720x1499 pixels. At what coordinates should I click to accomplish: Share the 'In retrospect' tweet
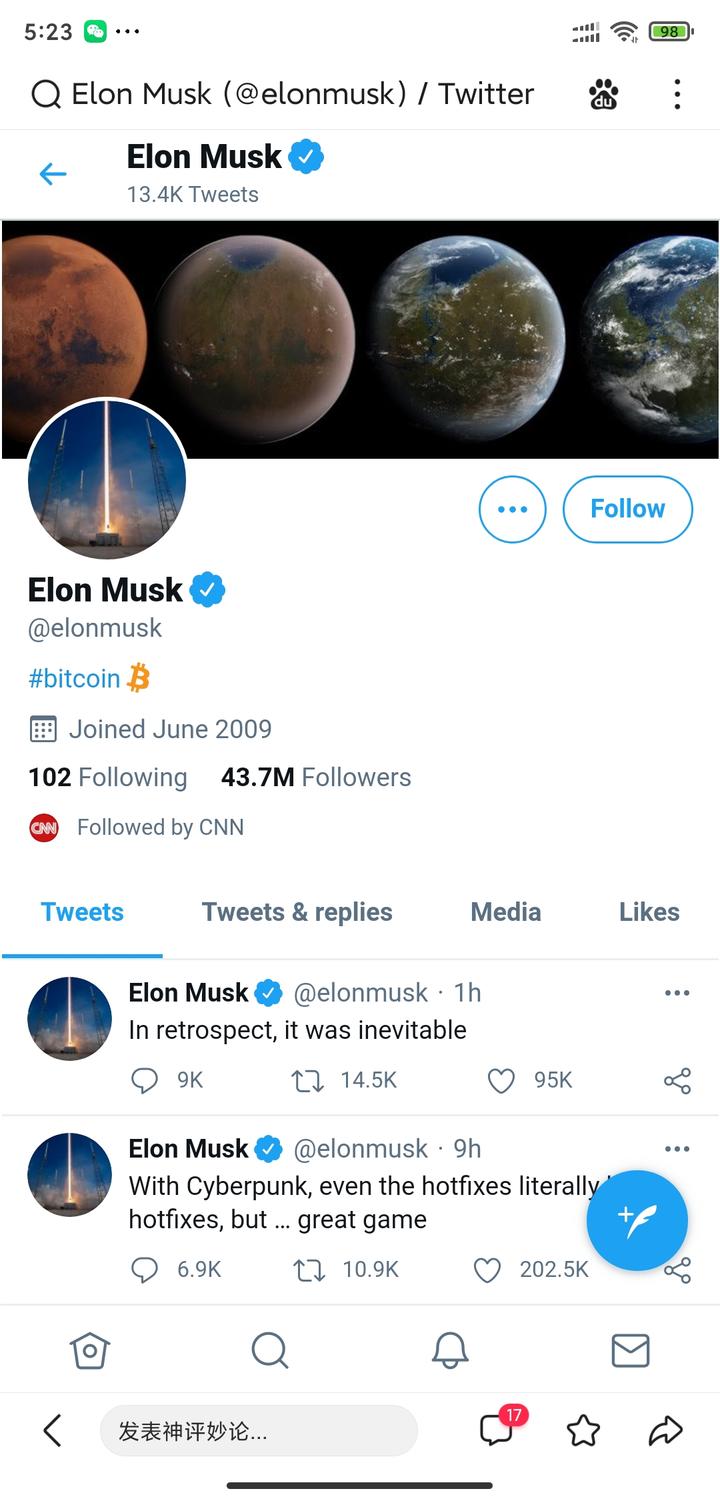tap(677, 1080)
